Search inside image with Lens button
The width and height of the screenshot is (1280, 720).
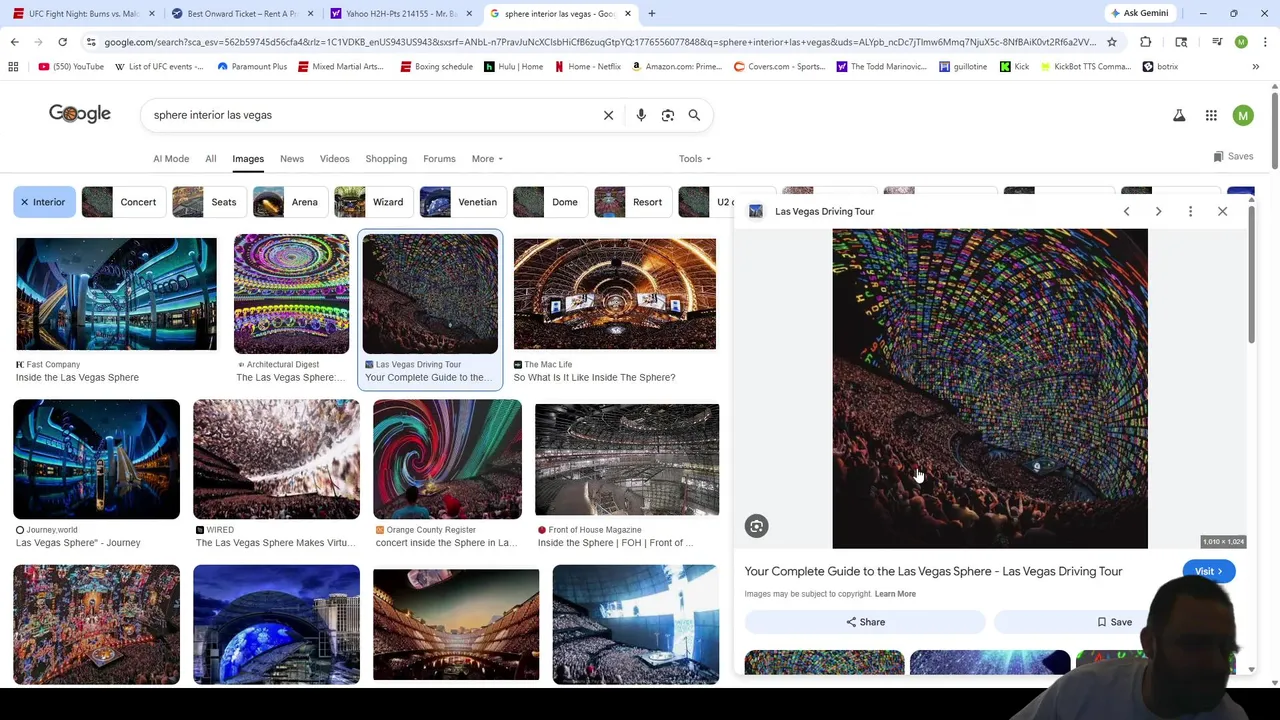[757, 526]
